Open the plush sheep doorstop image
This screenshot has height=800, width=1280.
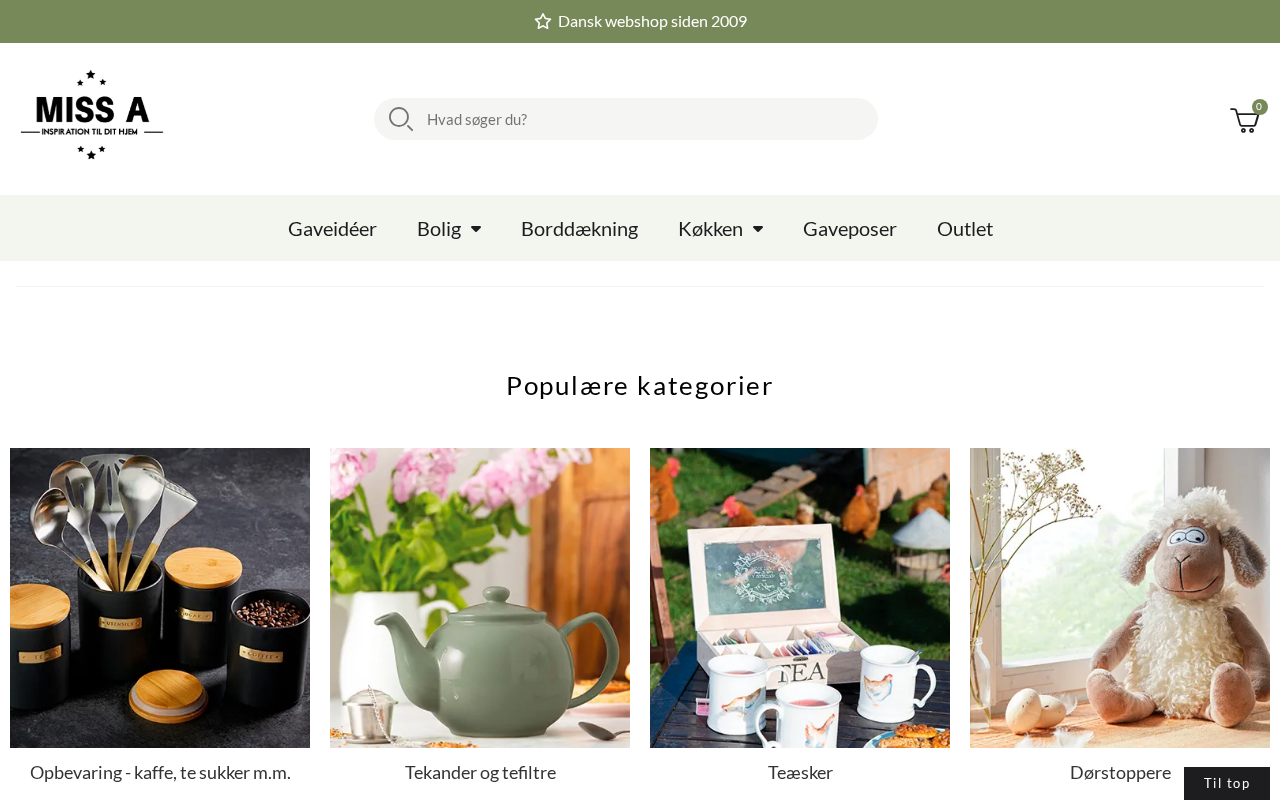coord(1120,598)
